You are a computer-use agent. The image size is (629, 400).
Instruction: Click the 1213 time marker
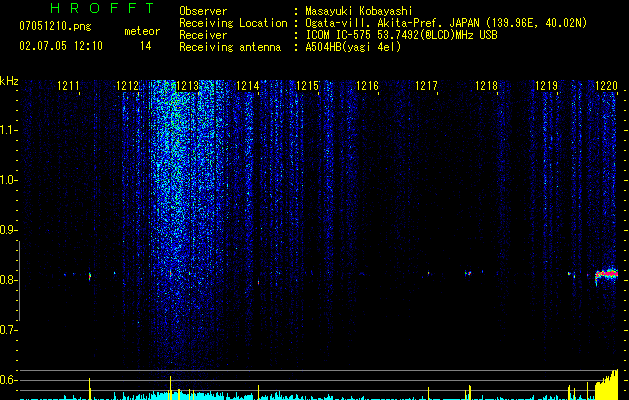tap(188, 85)
